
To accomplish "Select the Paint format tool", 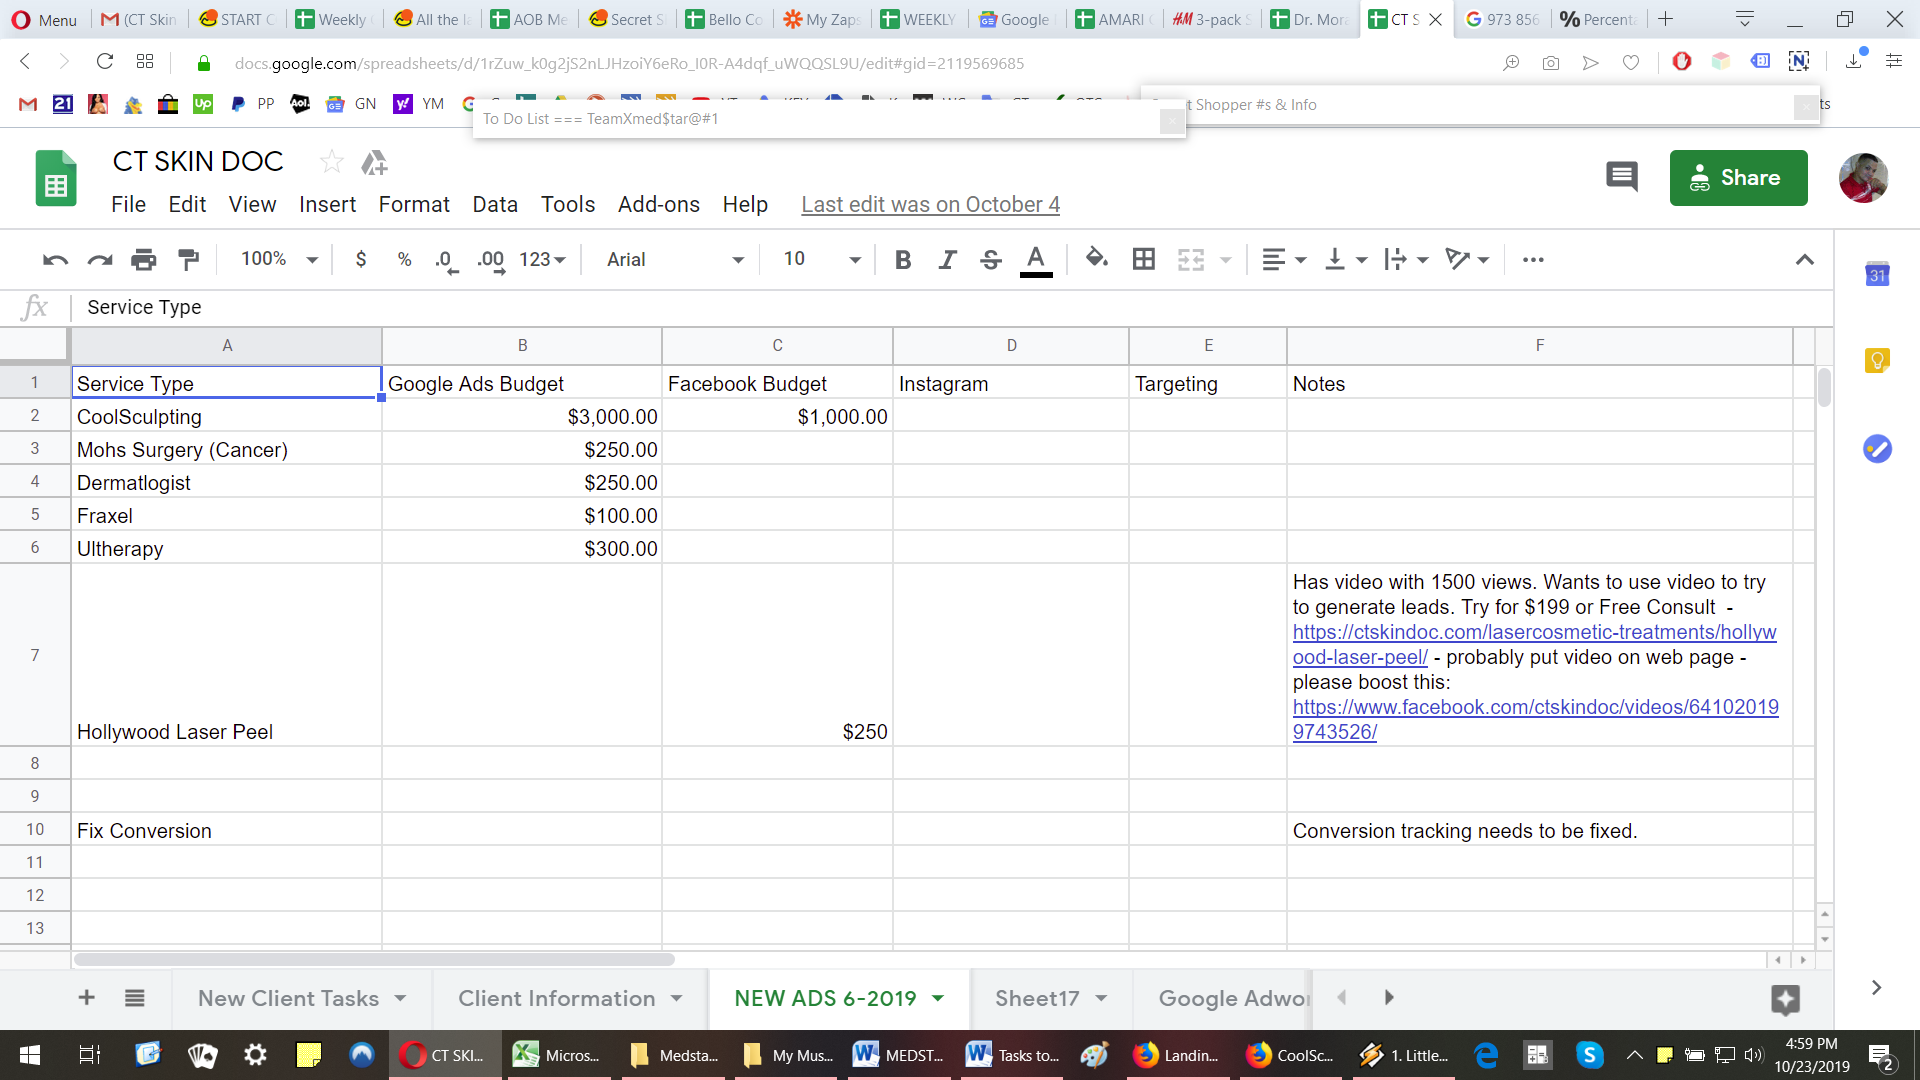I will [x=188, y=260].
